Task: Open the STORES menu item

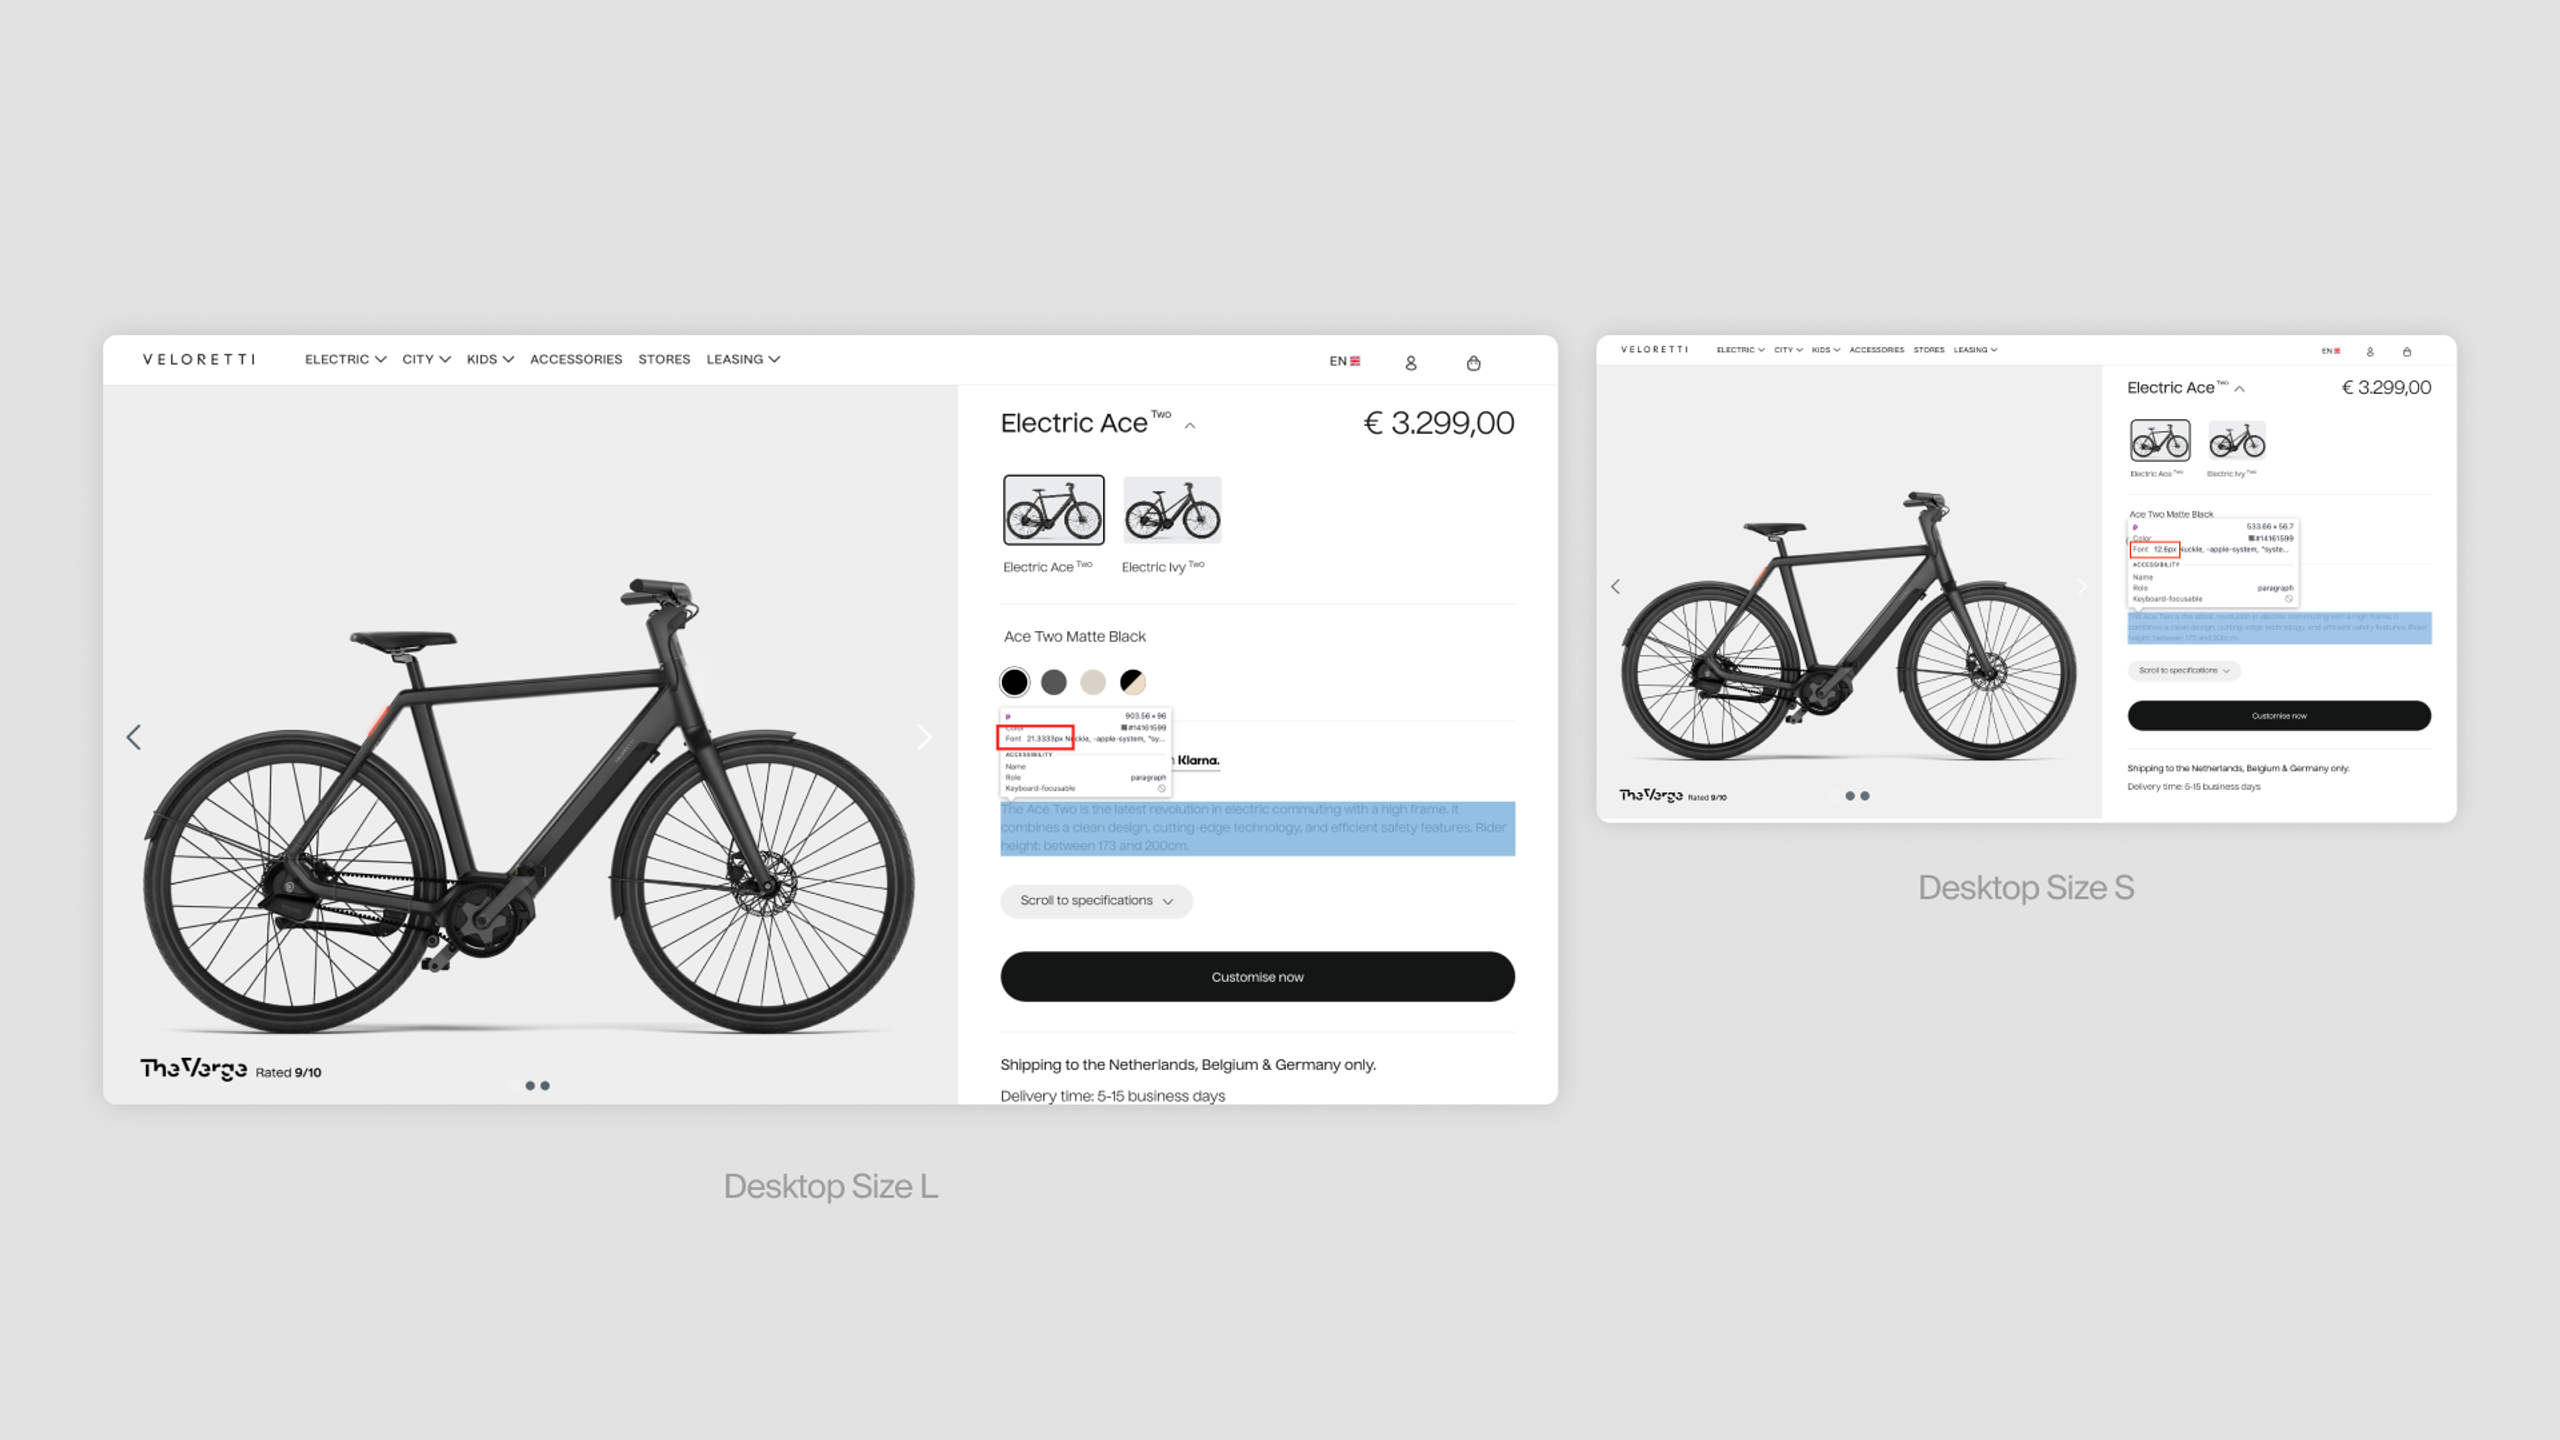Action: pos(665,359)
